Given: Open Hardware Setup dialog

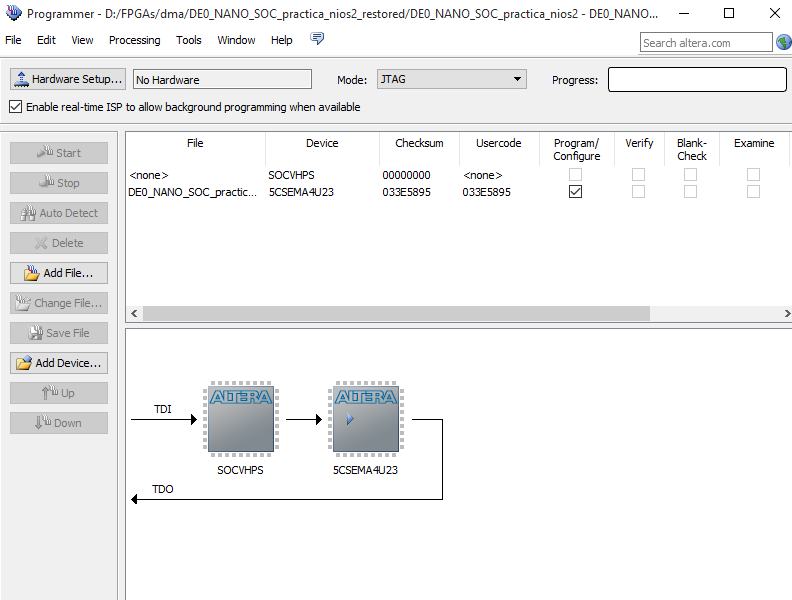Looking at the screenshot, I should pos(68,79).
